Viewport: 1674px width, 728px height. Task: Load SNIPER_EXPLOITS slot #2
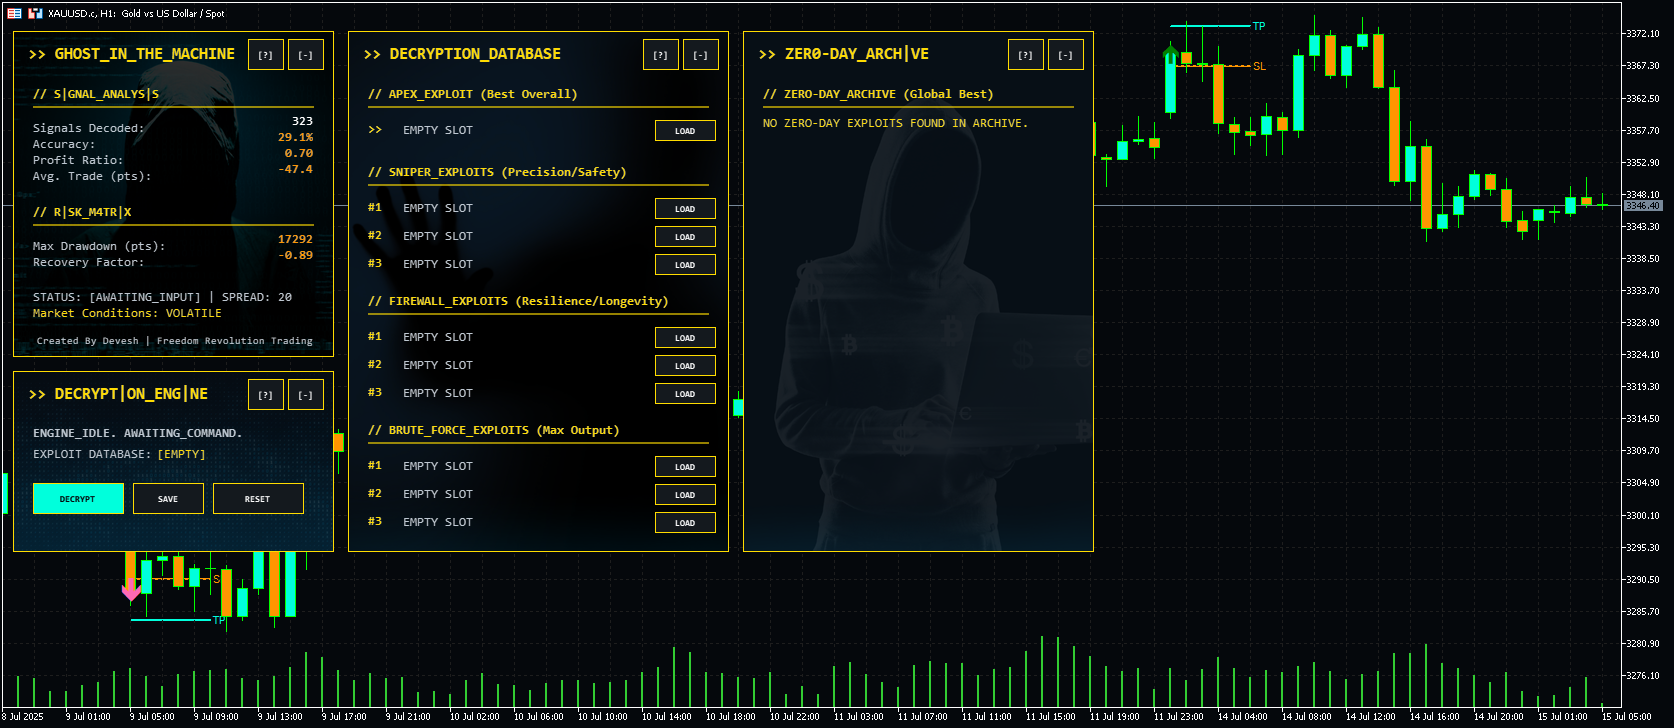[685, 237]
